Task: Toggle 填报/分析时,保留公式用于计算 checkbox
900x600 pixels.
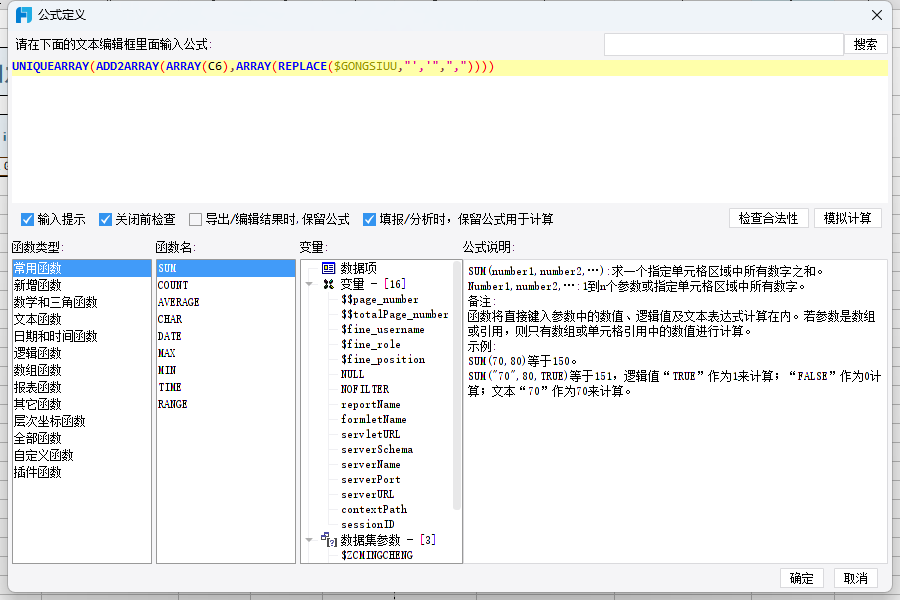Action: [369, 219]
